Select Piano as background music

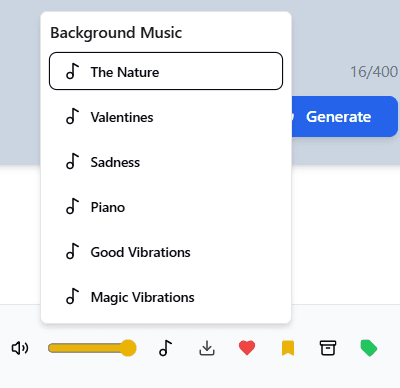coord(166,207)
